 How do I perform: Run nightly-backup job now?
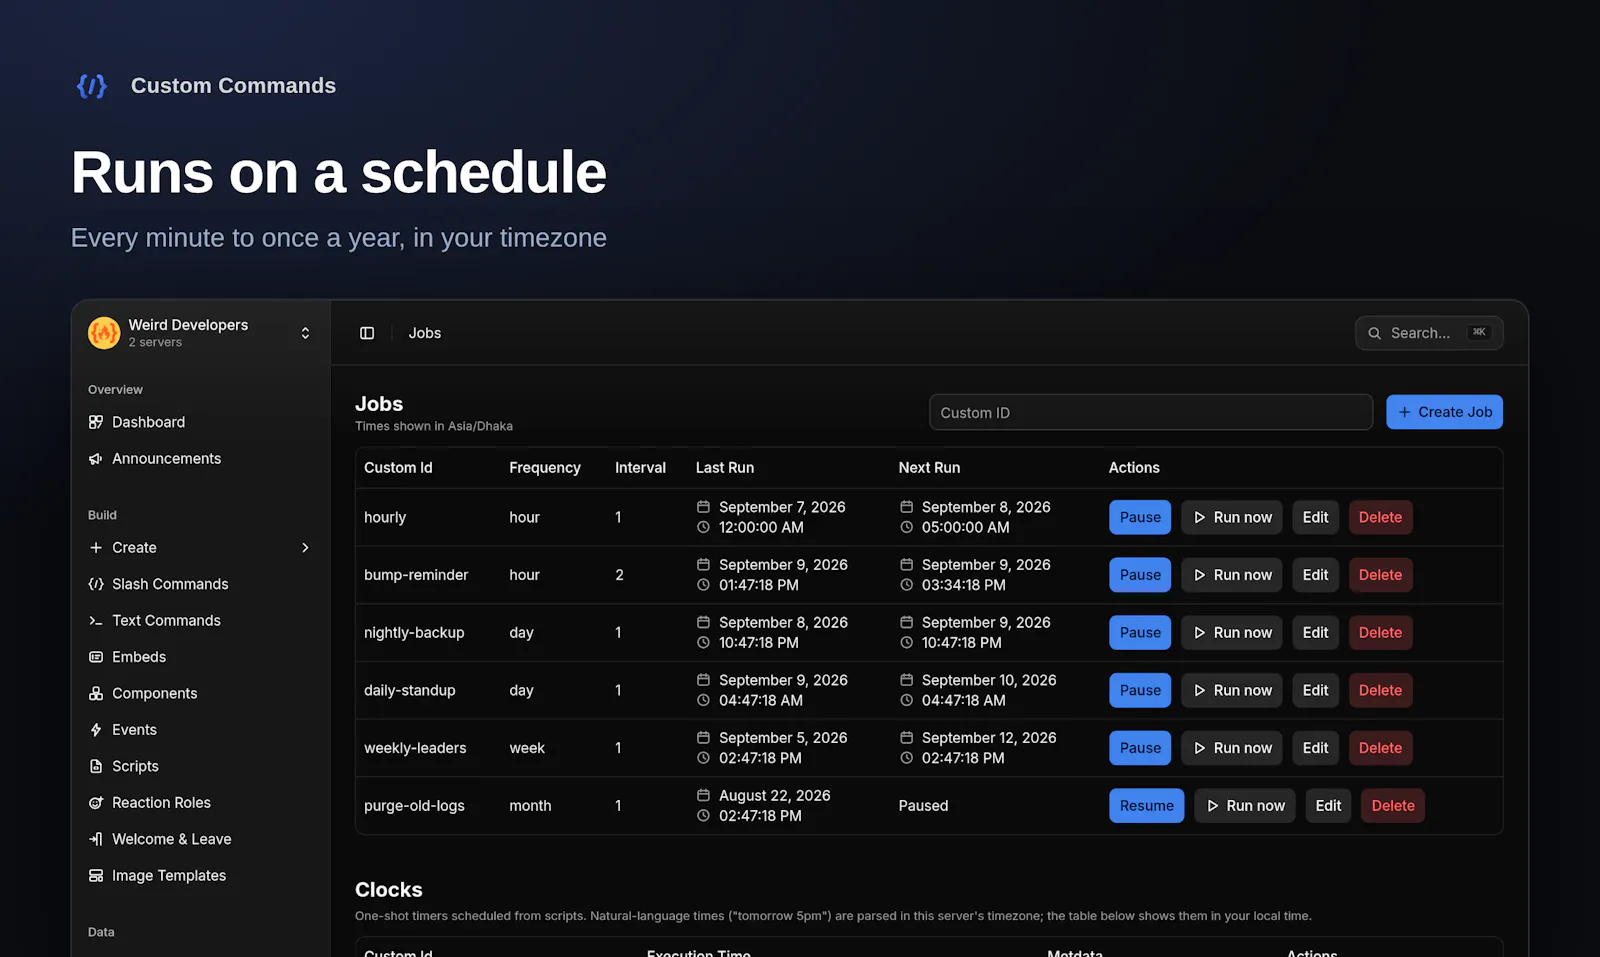(1232, 633)
